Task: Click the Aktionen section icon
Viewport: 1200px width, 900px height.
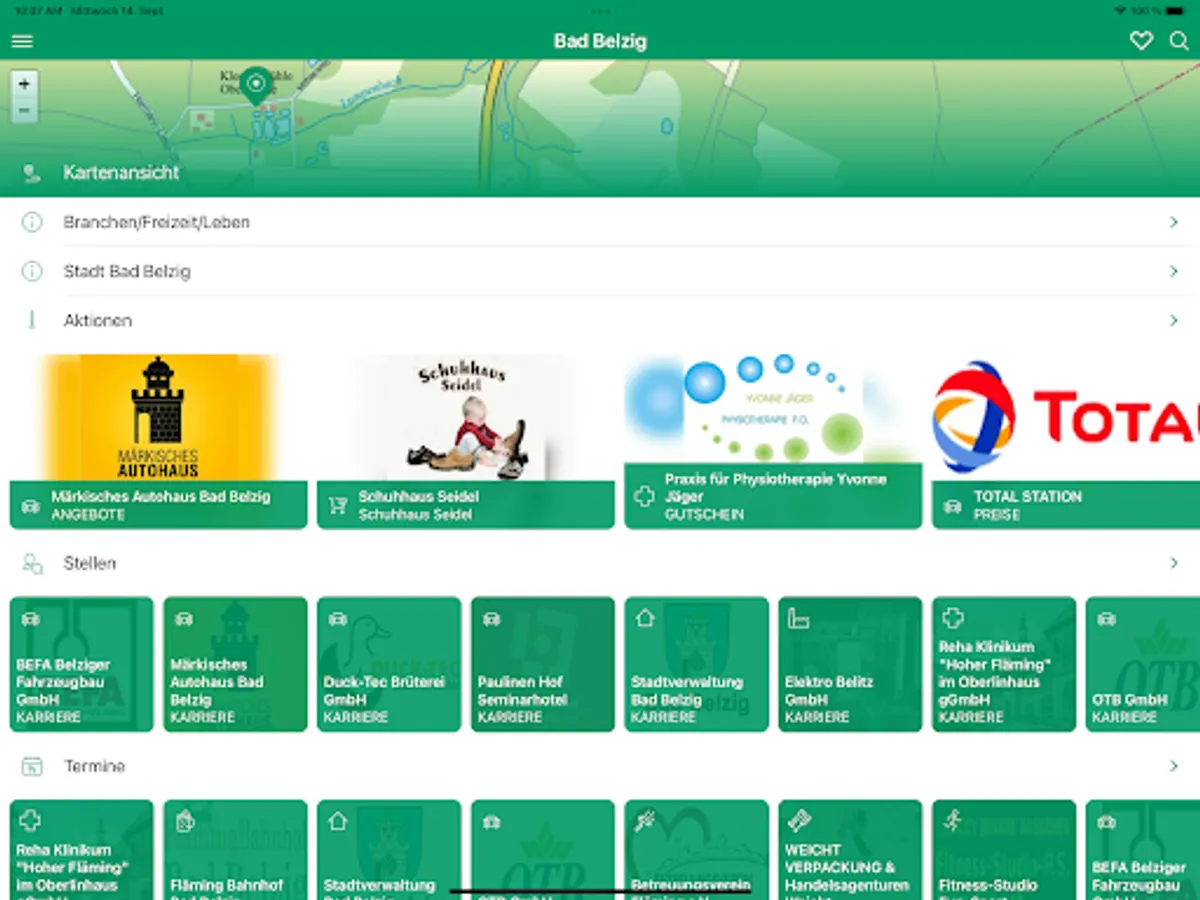Action: click(32, 320)
